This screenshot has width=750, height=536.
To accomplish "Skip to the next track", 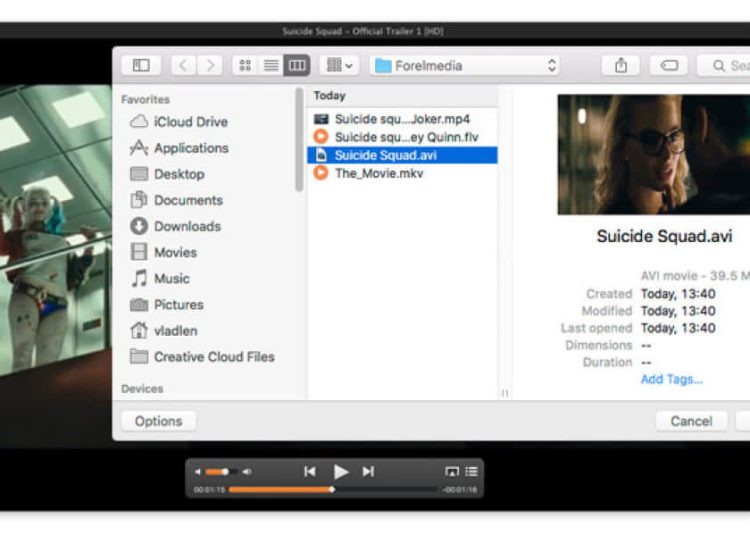I will [x=368, y=471].
